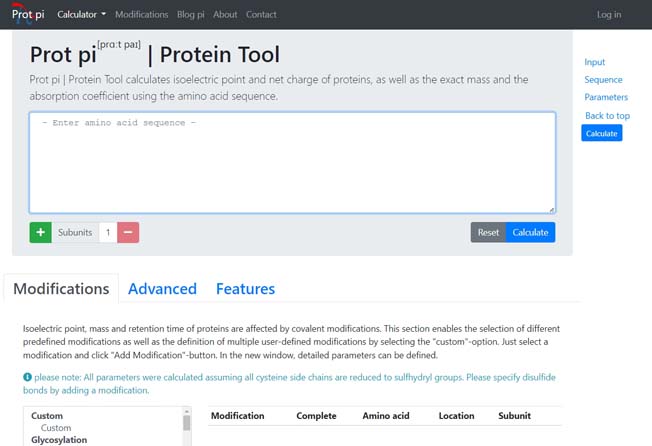Select the Modifications tab
The width and height of the screenshot is (652, 446).
point(61,288)
